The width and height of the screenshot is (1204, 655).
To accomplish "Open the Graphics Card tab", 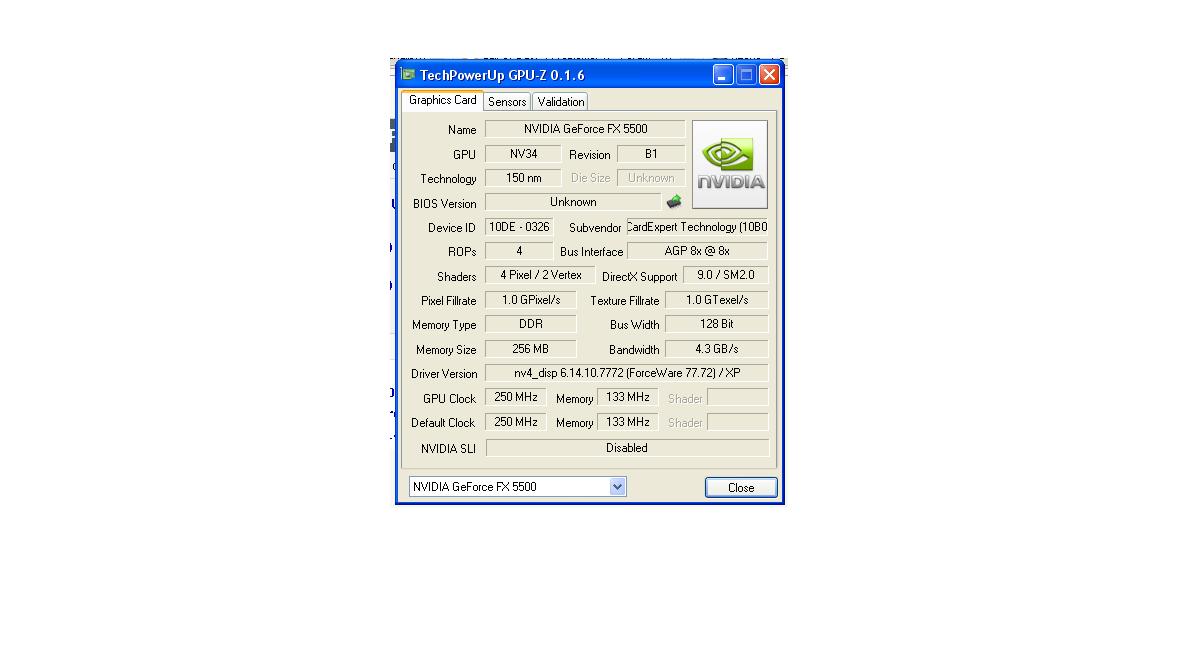I will (442, 100).
